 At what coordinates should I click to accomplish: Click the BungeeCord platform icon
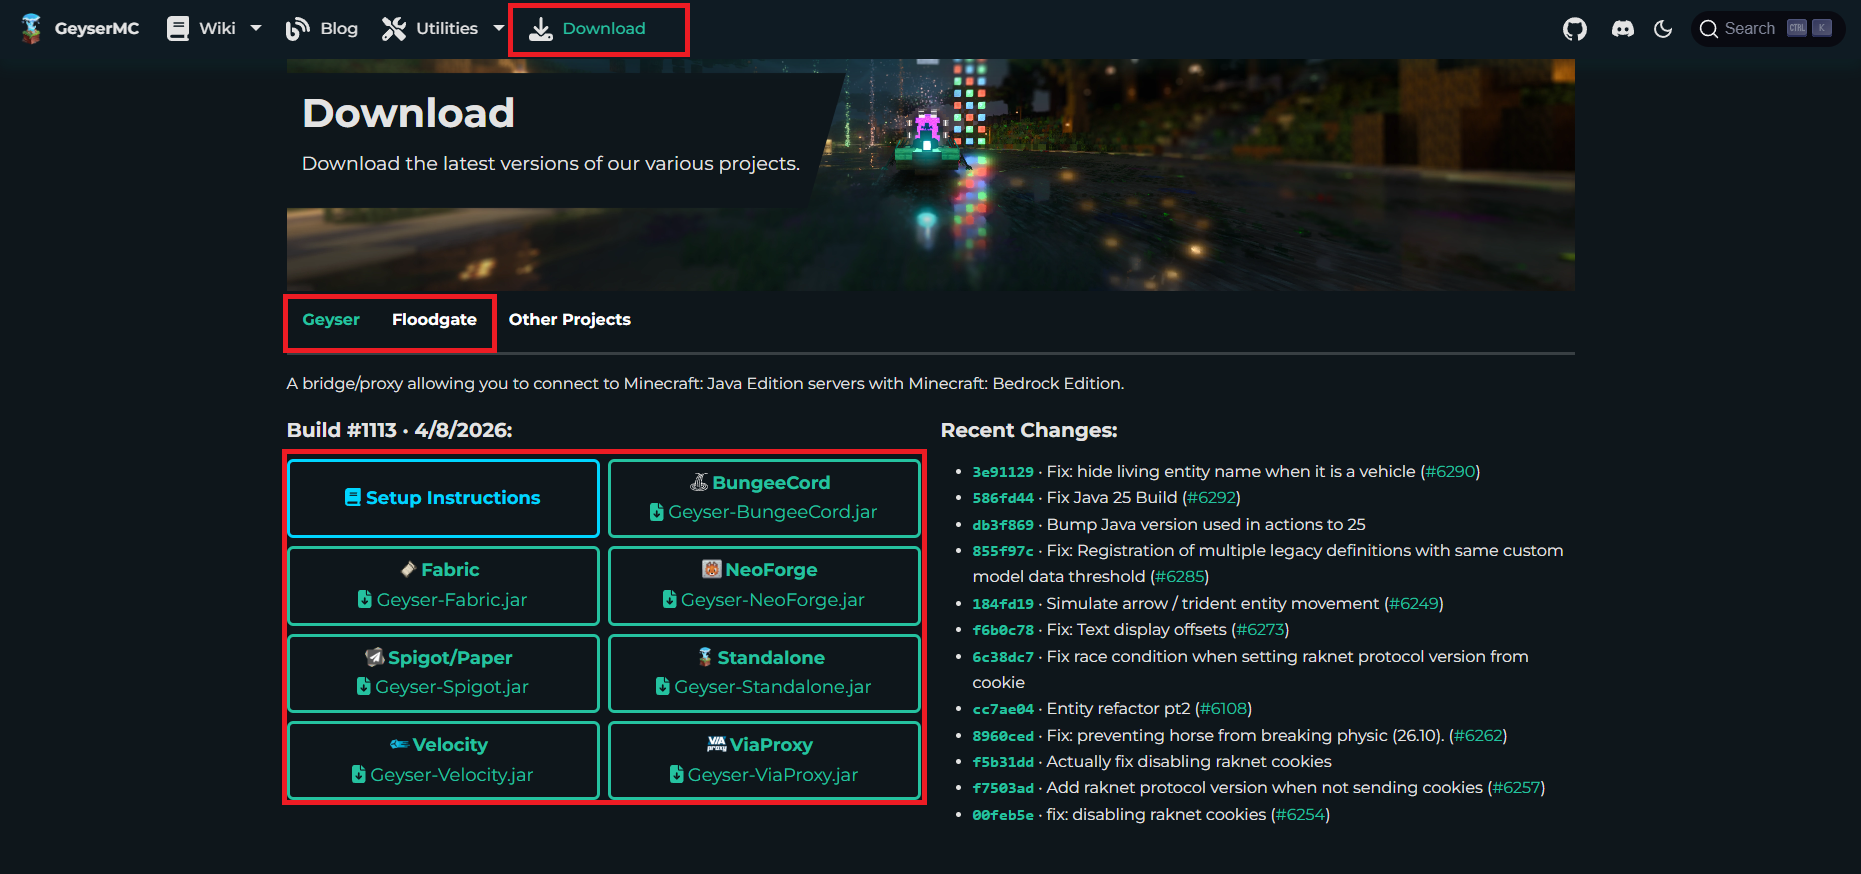pyautogui.click(x=700, y=482)
